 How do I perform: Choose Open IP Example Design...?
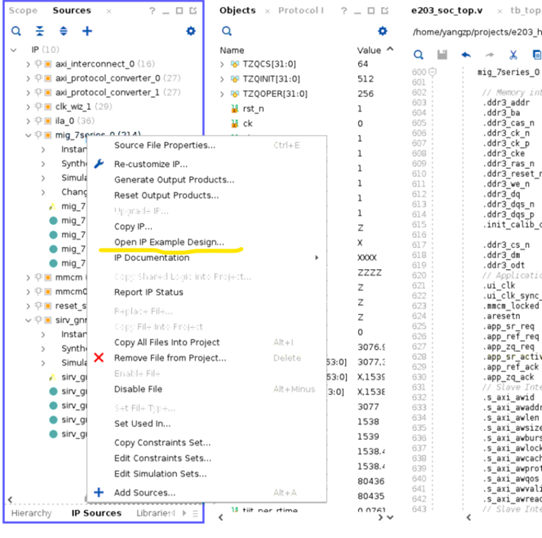click(207, 242)
